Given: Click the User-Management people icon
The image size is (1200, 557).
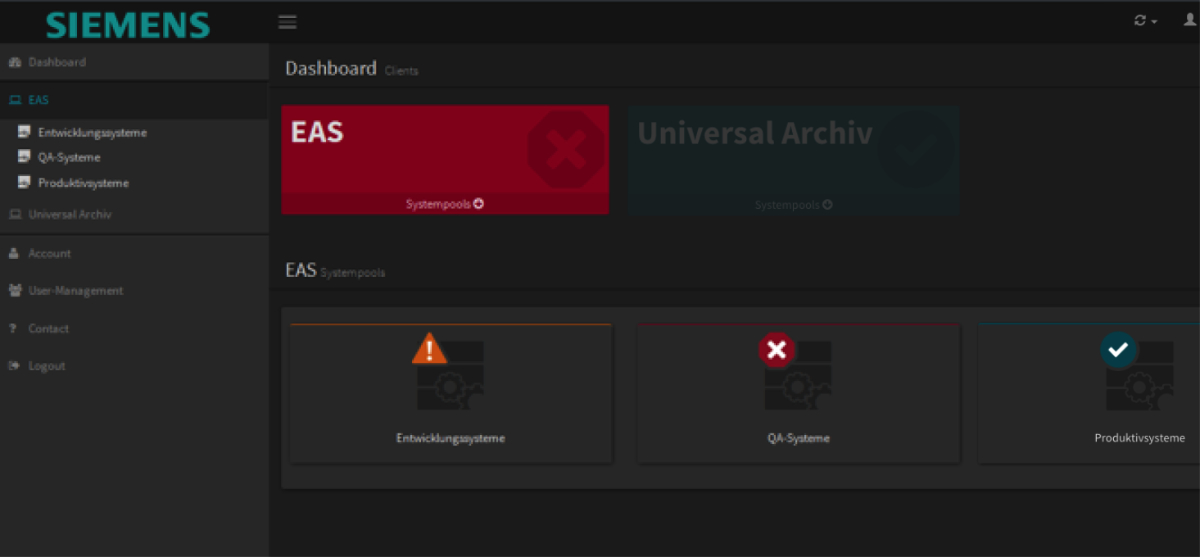Looking at the screenshot, I should coord(15,291).
